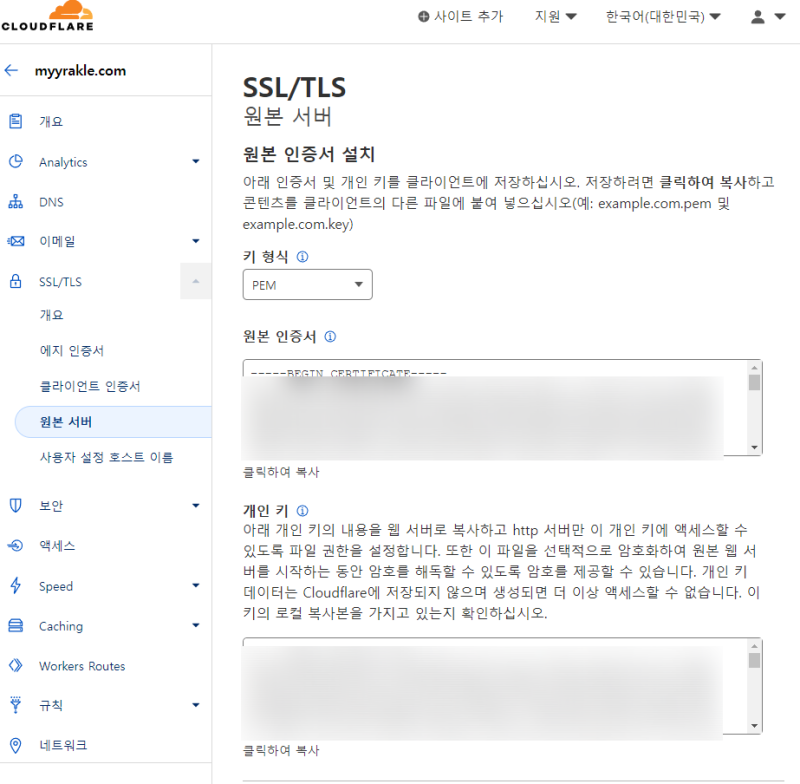Click 사이트 추가 to add a site

pyautogui.click(x=461, y=17)
